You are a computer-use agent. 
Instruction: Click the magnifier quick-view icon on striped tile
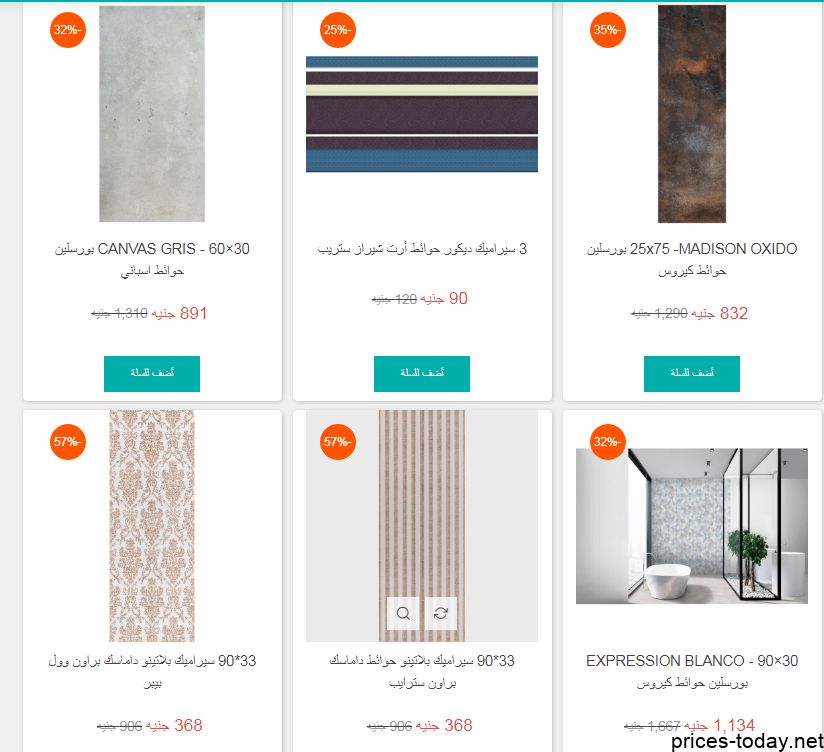point(403,613)
